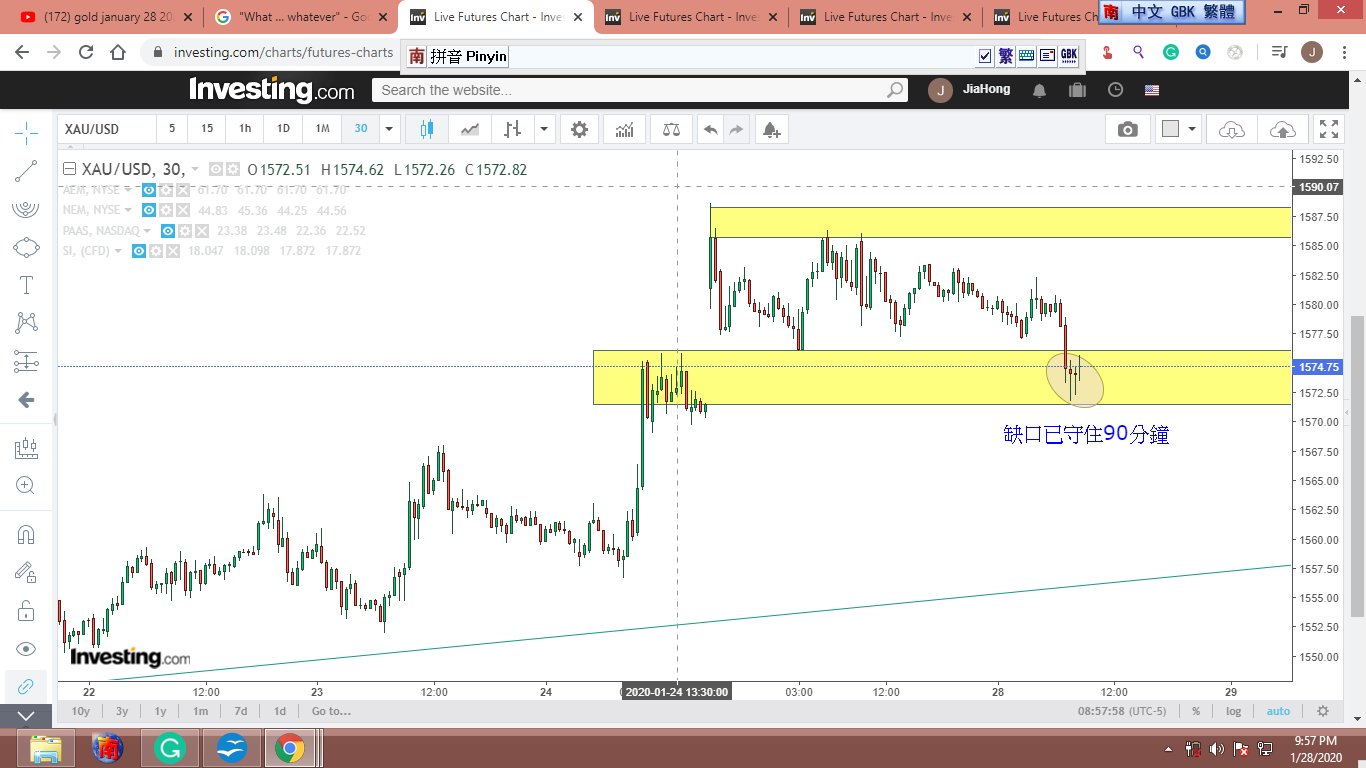
Task: Undo the last chart action
Action: click(x=710, y=129)
